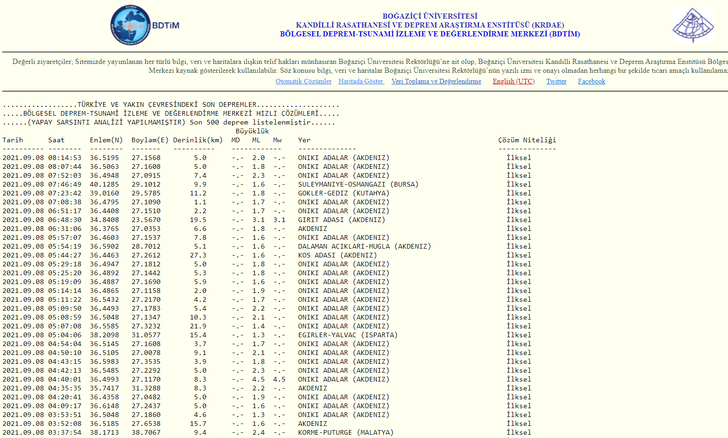
Task: Open the Otomatik Çözümler link
Action: 303,81
